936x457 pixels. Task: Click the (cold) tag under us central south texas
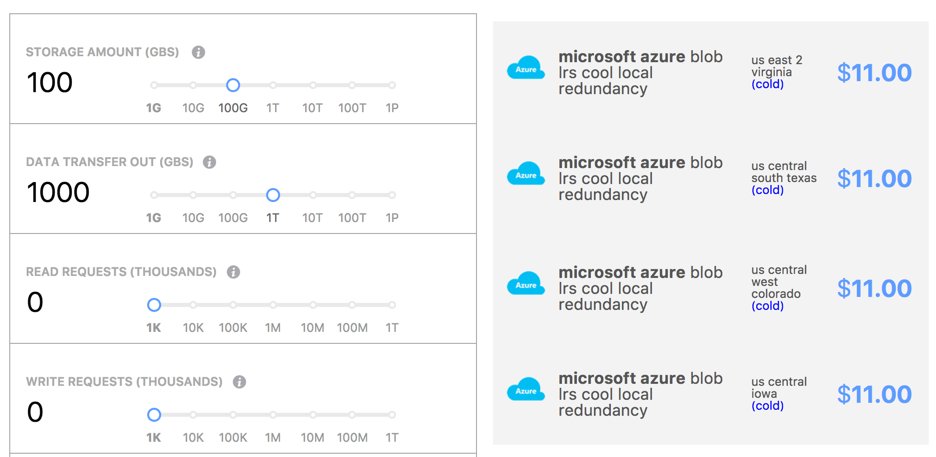[768, 190]
